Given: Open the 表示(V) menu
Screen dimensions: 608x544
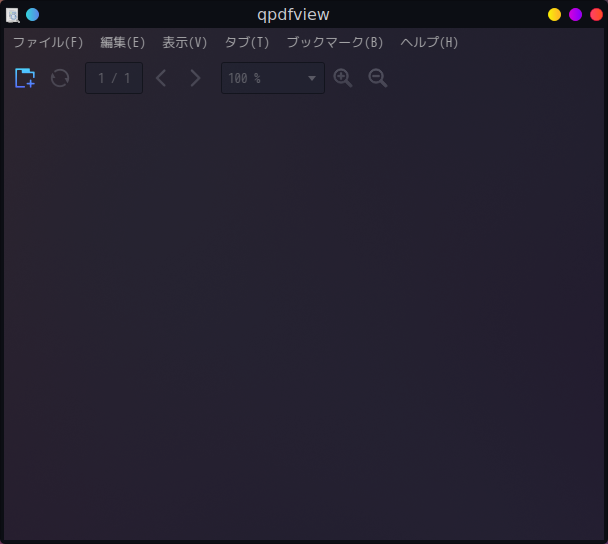Looking at the screenshot, I should click(x=185, y=42).
